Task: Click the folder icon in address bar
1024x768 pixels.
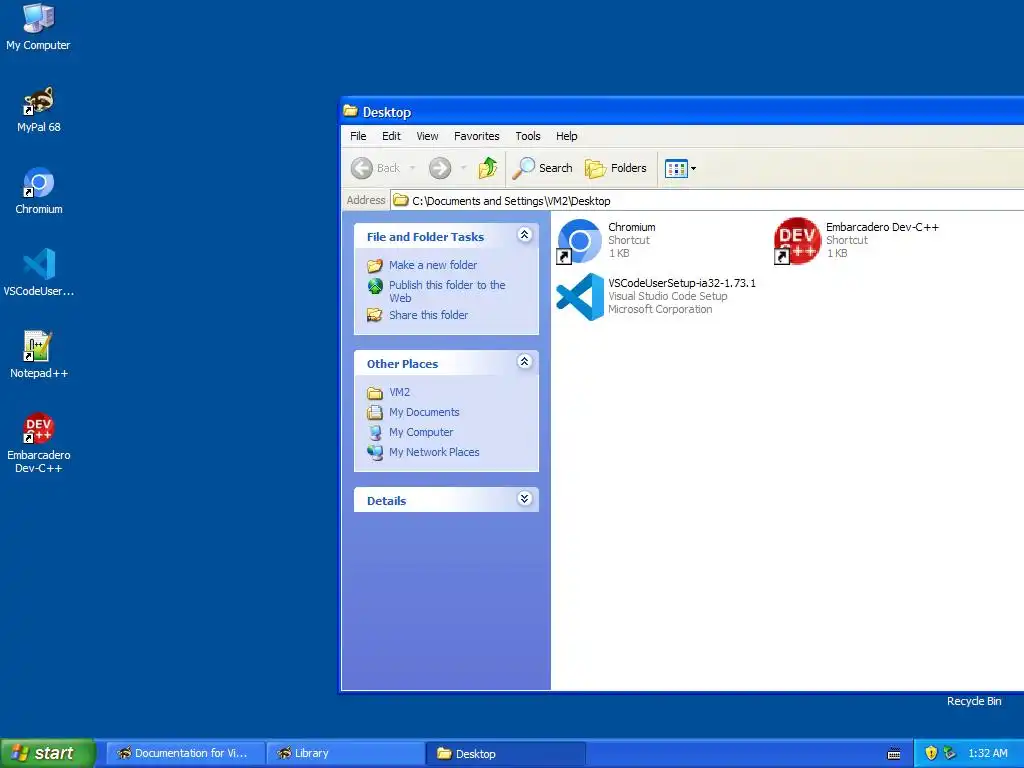Action: tap(401, 200)
